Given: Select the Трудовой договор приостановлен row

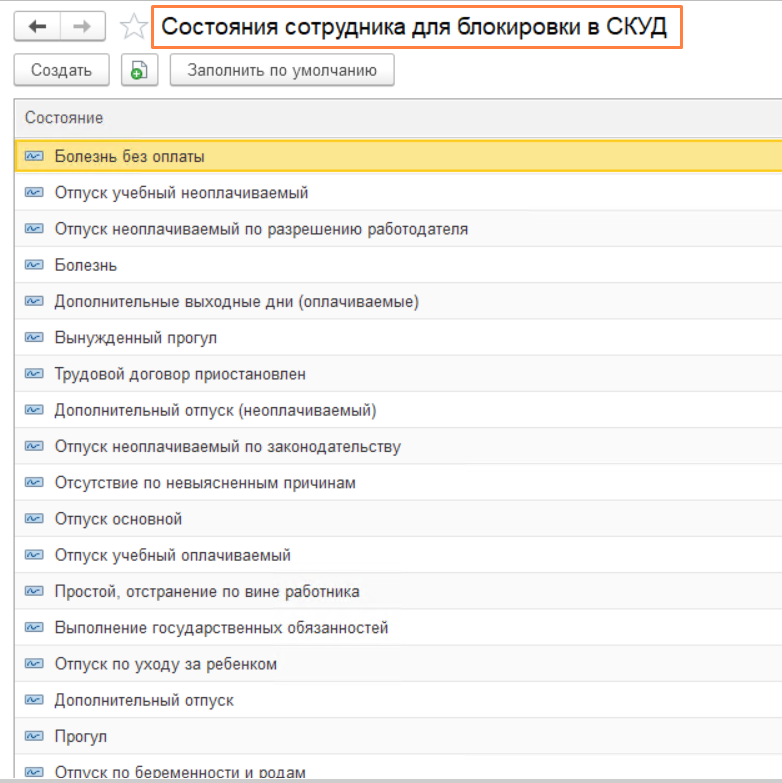Looking at the screenshot, I should pos(180,374).
